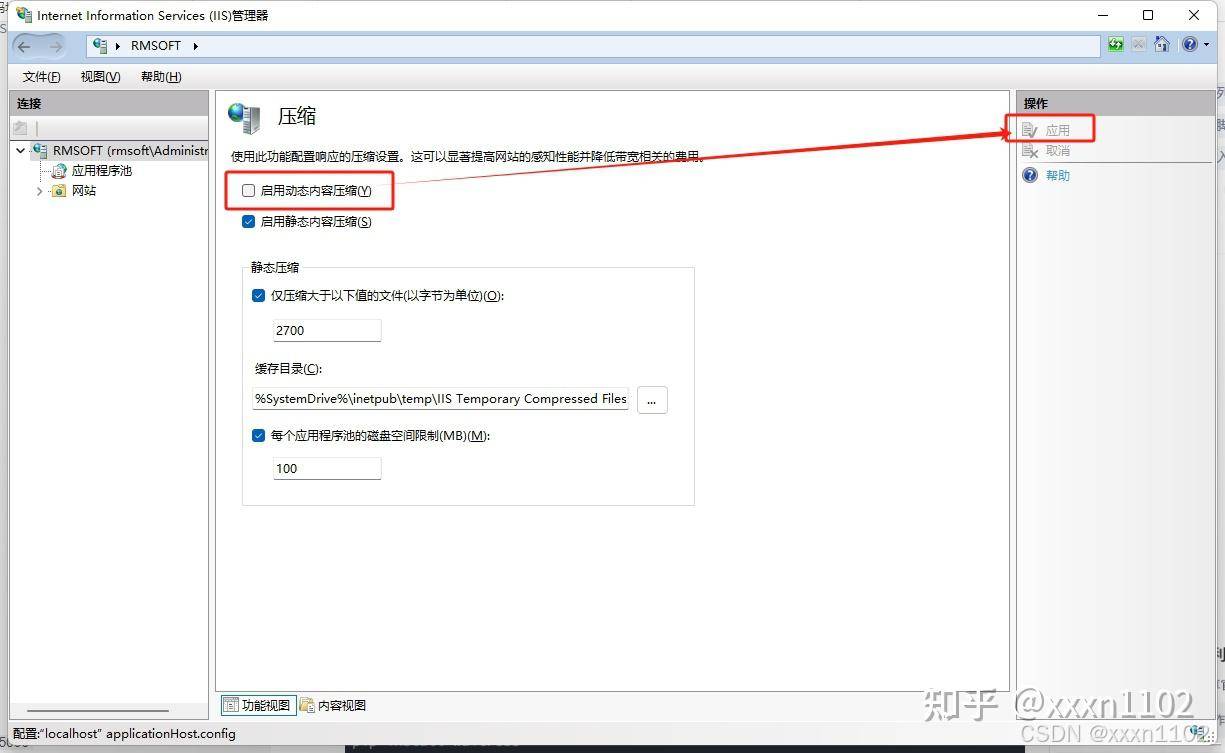1225x753 pixels.
Task: Switch to 功能视图 tab
Action: 257,705
